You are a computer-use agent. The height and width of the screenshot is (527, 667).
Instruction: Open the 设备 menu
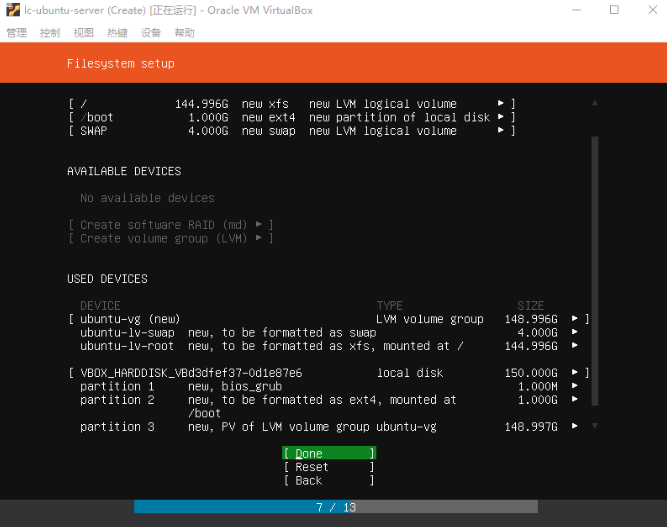pyautogui.click(x=151, y=33)
